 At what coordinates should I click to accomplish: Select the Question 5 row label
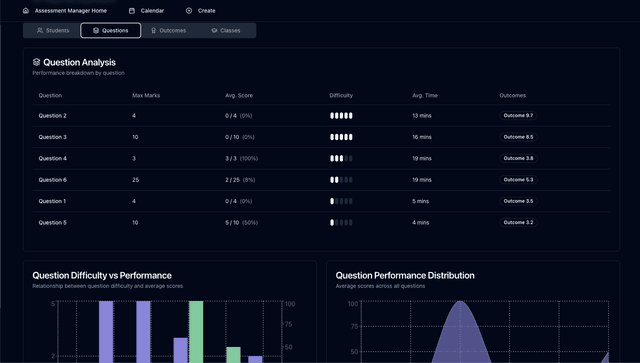[53, 223]
